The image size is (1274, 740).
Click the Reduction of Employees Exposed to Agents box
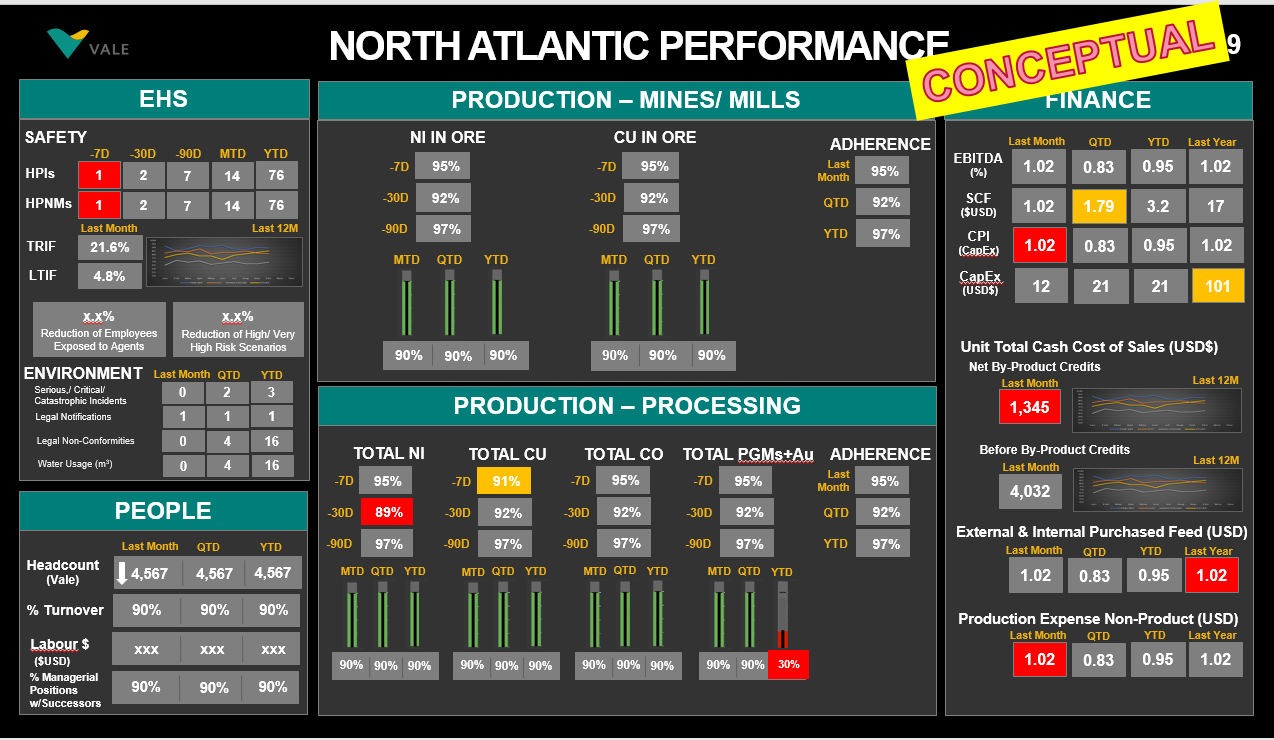tap(99, 329)
